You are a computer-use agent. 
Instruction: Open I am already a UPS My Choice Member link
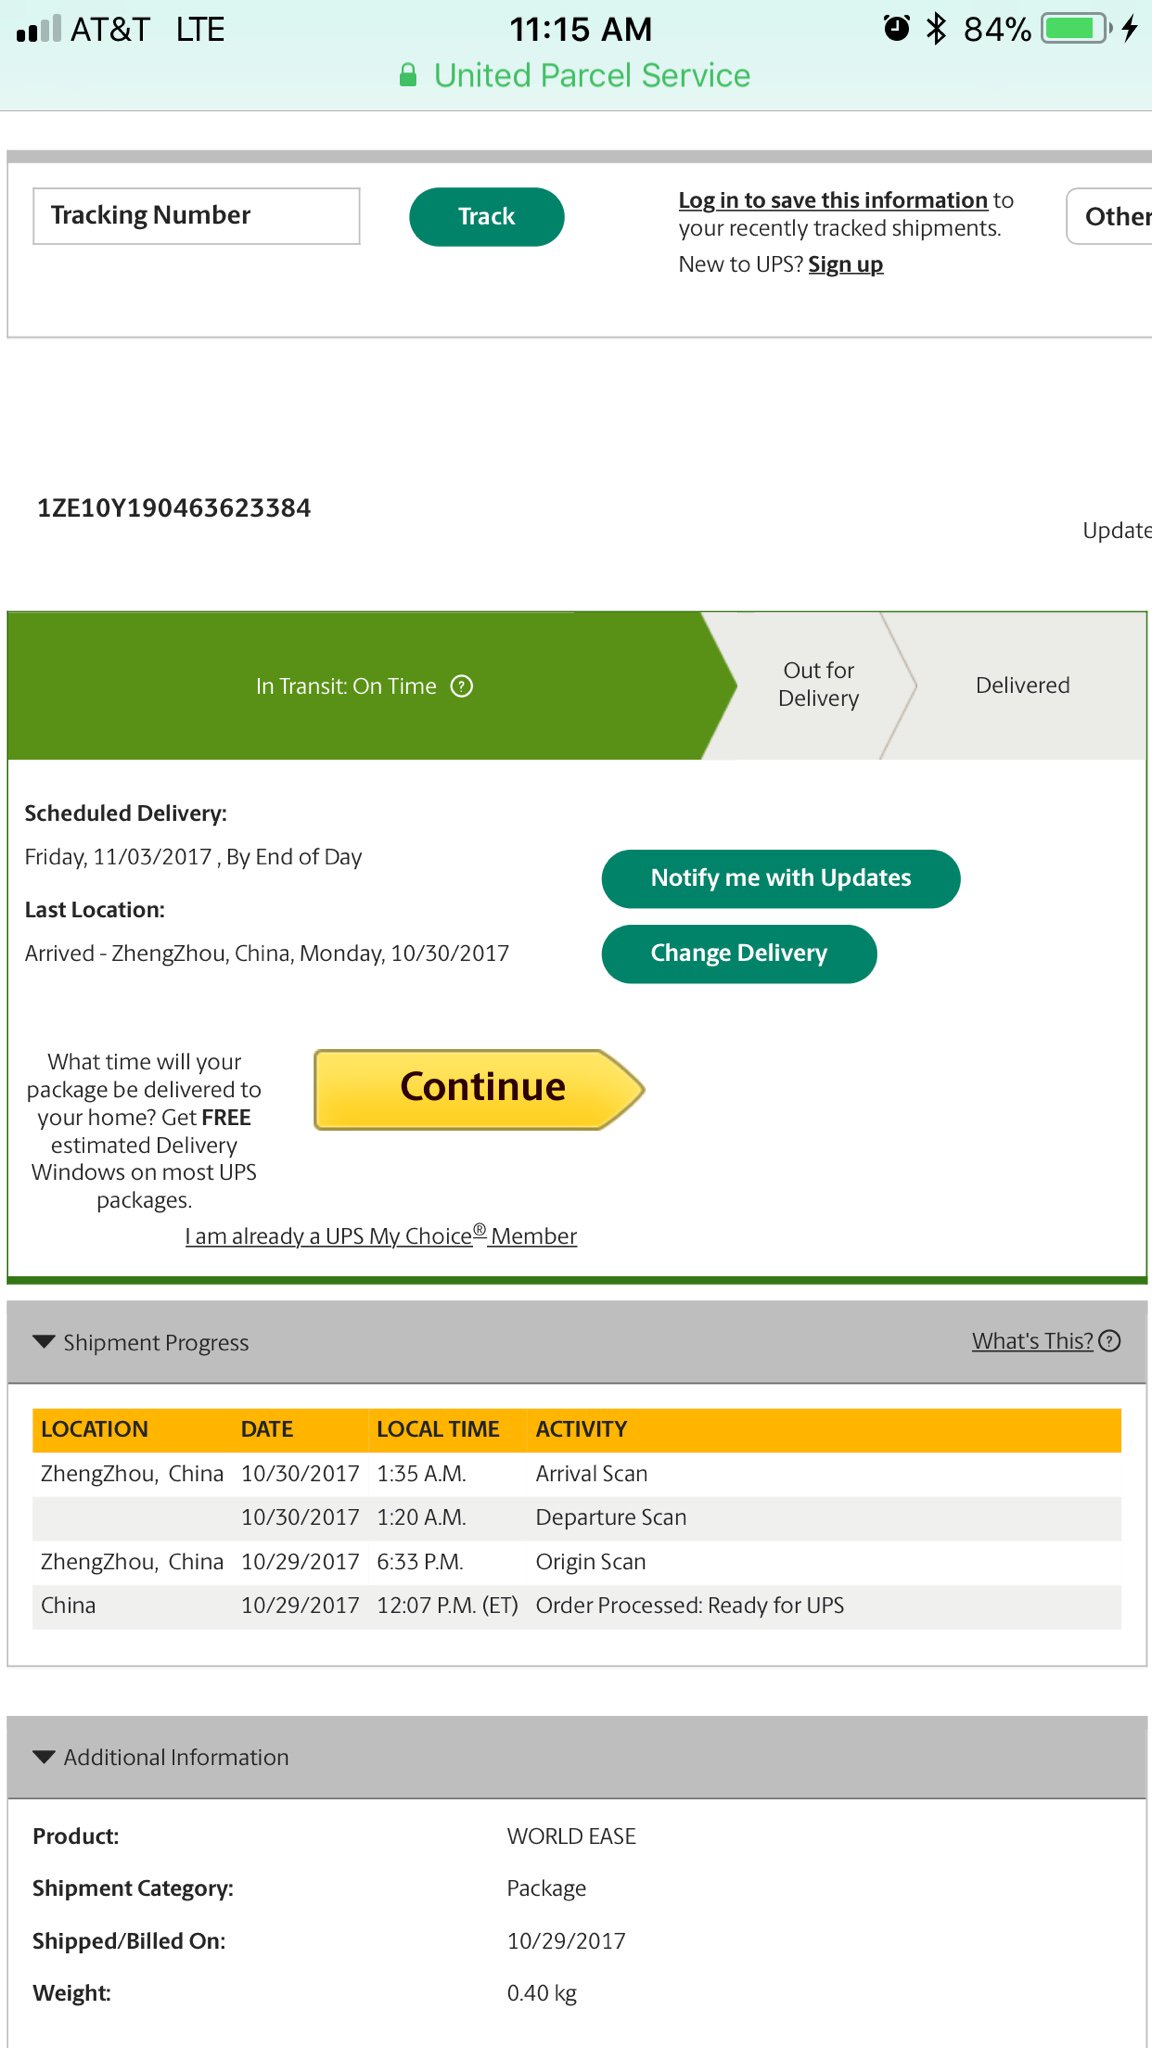click(x=381, y=1236)
